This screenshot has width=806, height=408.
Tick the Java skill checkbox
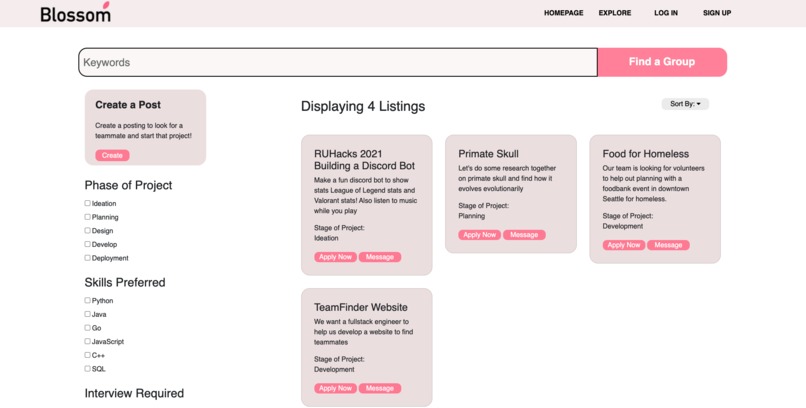(87, 313)
